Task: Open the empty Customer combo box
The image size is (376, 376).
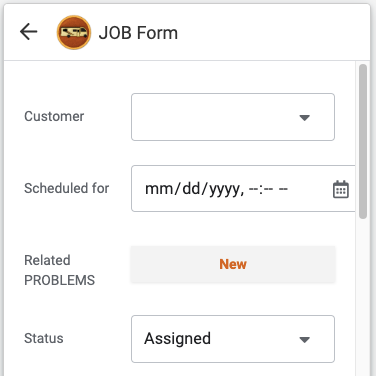Action: coord(233,117)
